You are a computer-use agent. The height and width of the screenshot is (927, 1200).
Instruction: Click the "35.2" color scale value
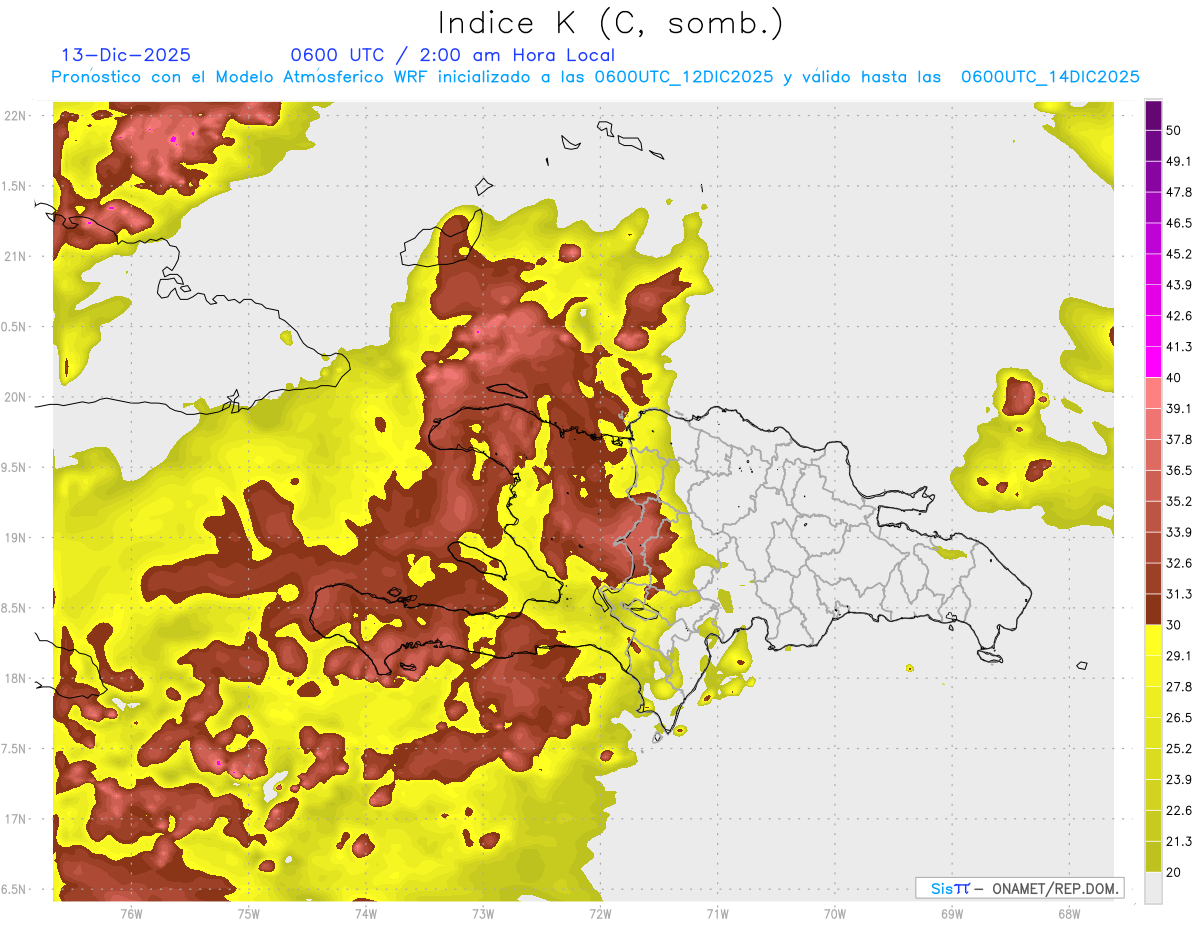click(1179, 501)
